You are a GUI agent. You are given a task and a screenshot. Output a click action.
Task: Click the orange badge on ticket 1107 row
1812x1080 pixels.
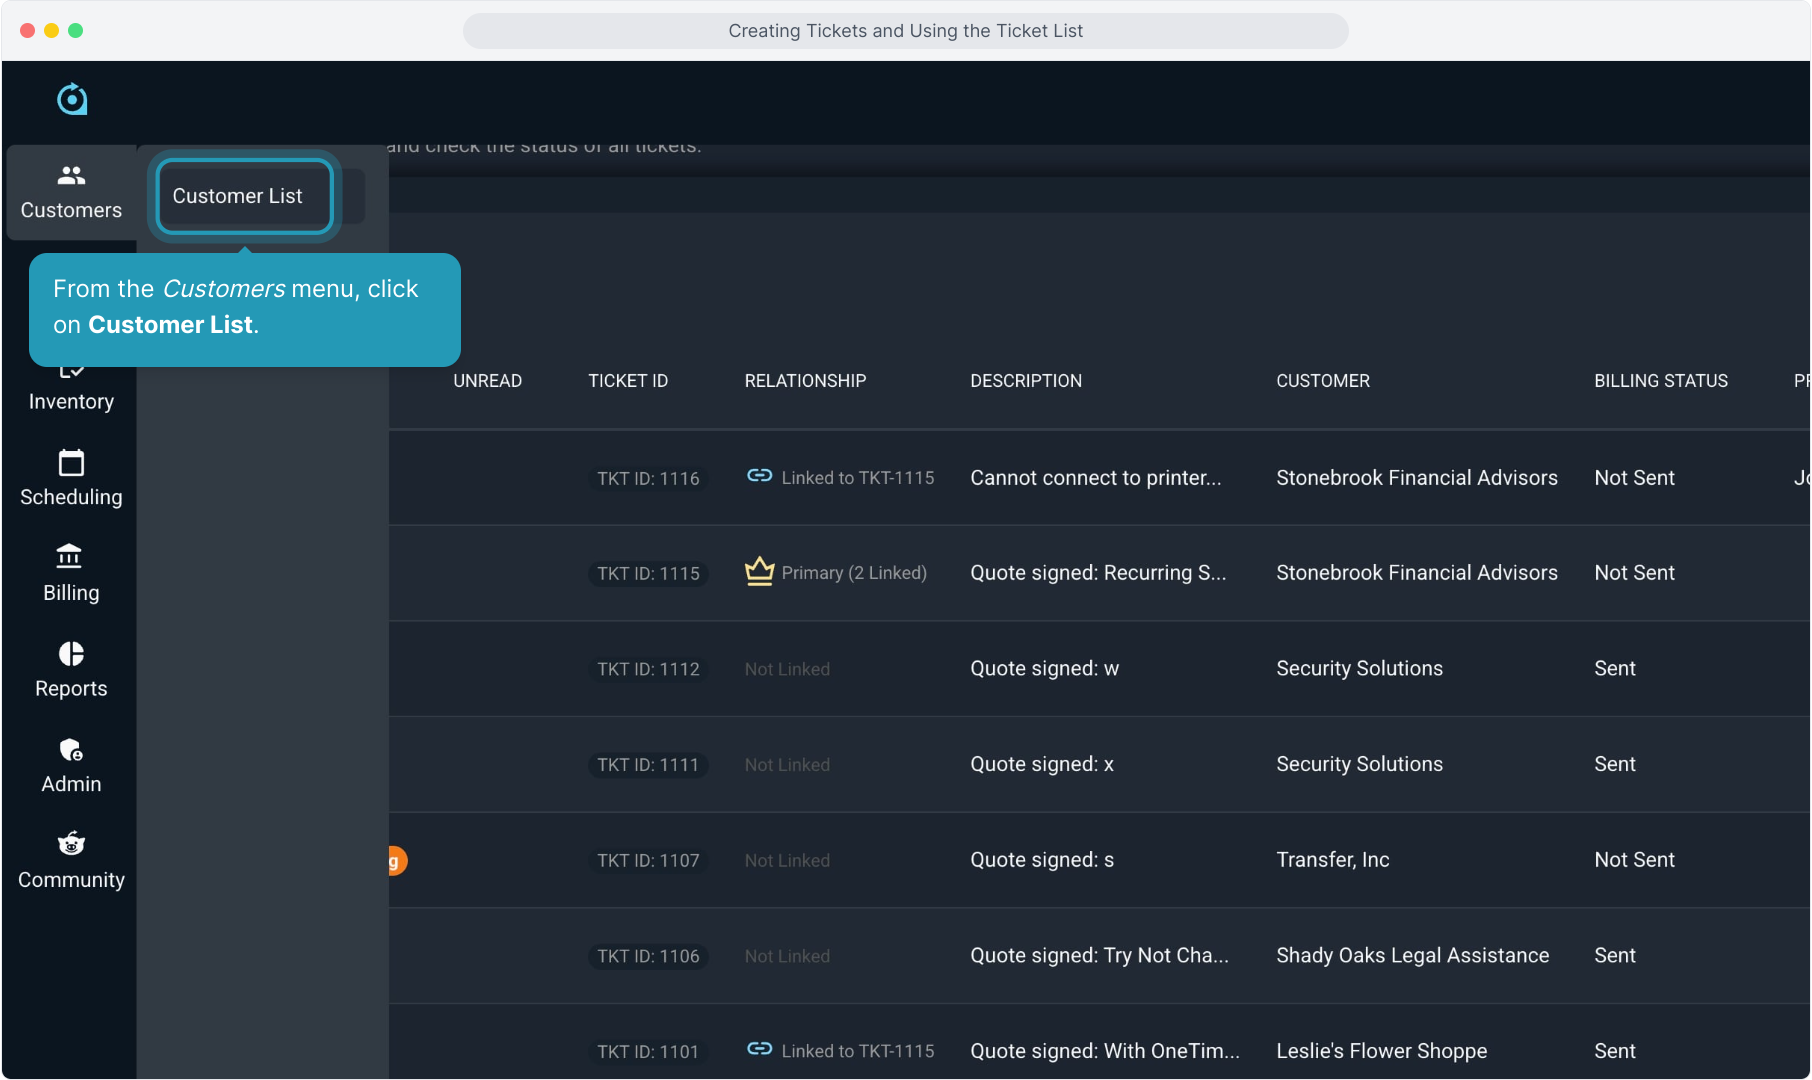(397, 861)
